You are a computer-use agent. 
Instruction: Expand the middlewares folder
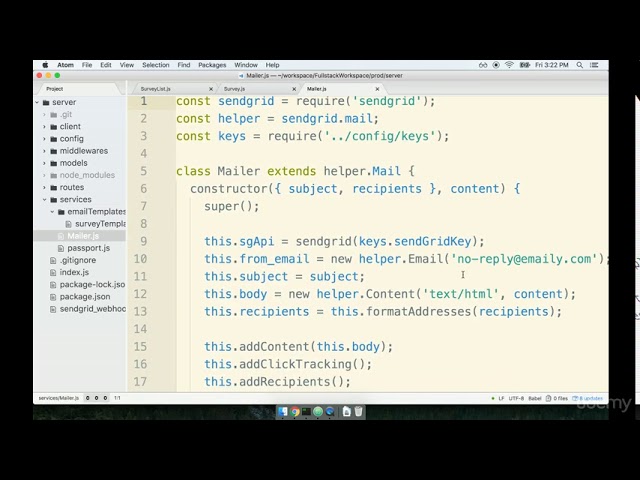click(x=44, y=151)
